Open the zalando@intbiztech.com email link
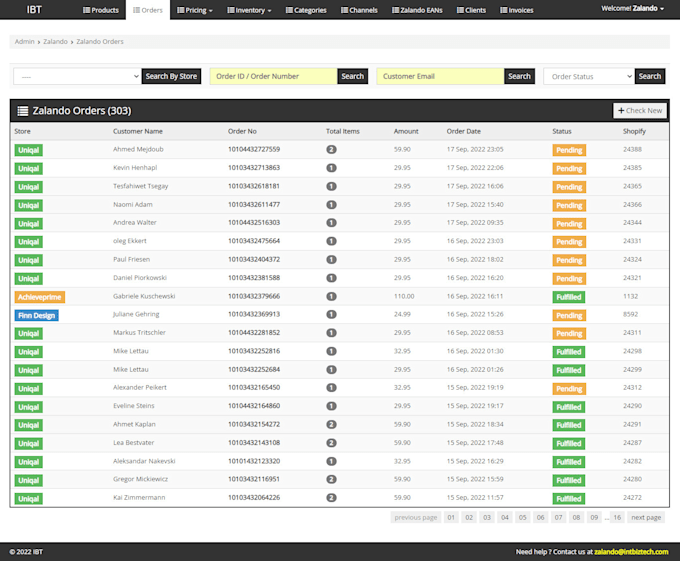680x561 pixels. [631, 551]
